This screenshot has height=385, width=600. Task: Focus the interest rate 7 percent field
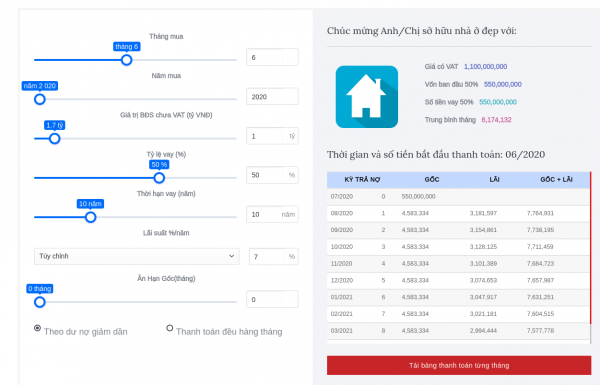pyautogui.click(x=273, y=257)
